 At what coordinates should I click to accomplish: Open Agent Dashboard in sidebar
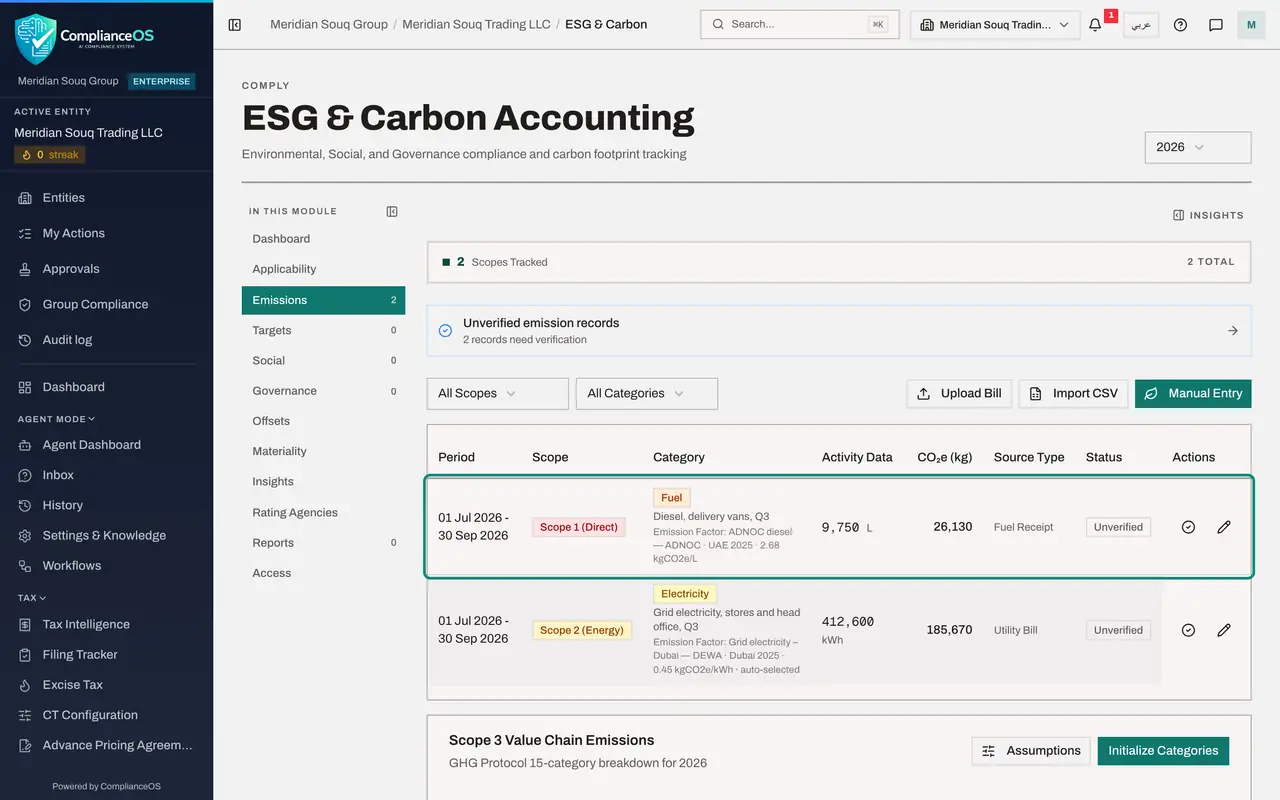click(106, 445)
